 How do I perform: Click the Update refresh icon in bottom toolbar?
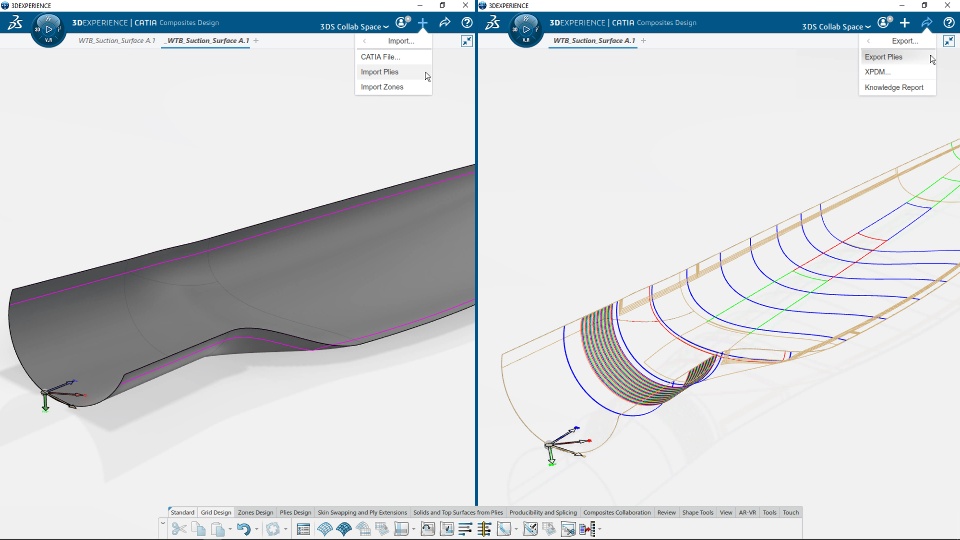coord(273,528)
